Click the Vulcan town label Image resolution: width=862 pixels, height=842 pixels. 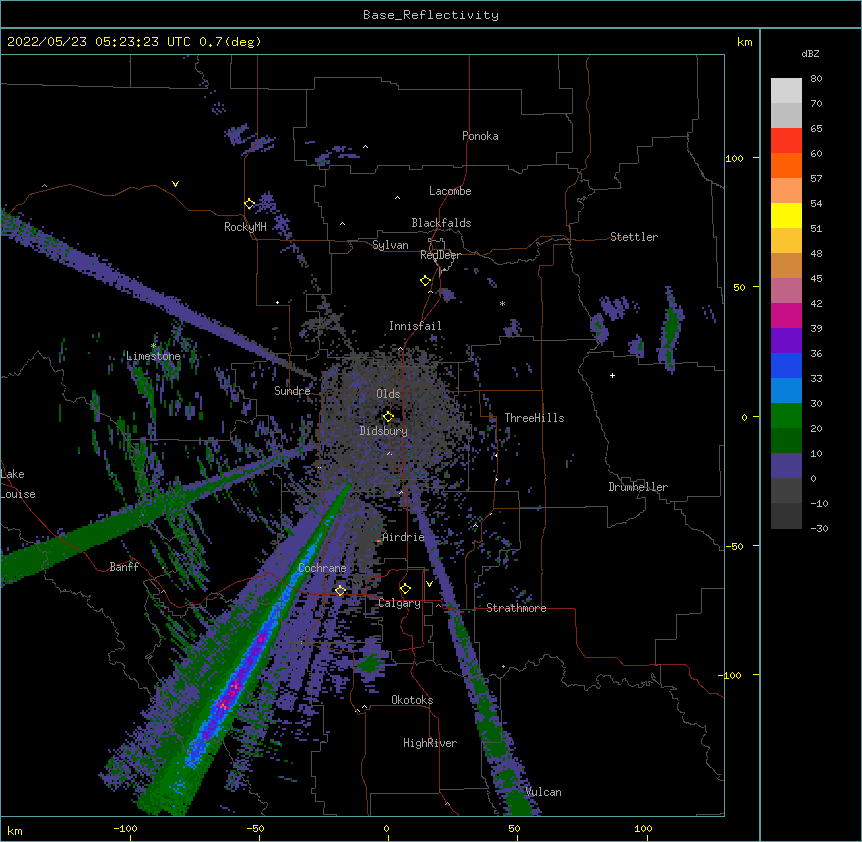pos(543,792)
